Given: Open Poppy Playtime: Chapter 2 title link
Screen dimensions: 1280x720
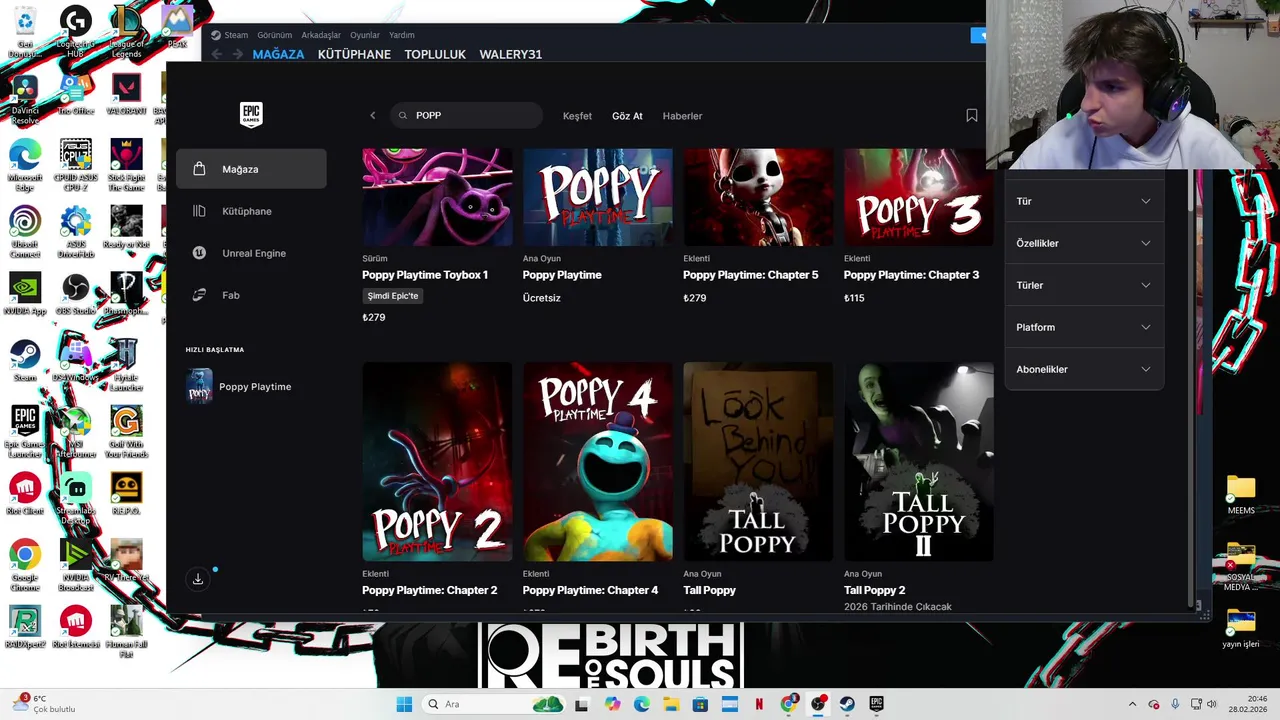Looking at the screenshot, I should tap(429, 590).
